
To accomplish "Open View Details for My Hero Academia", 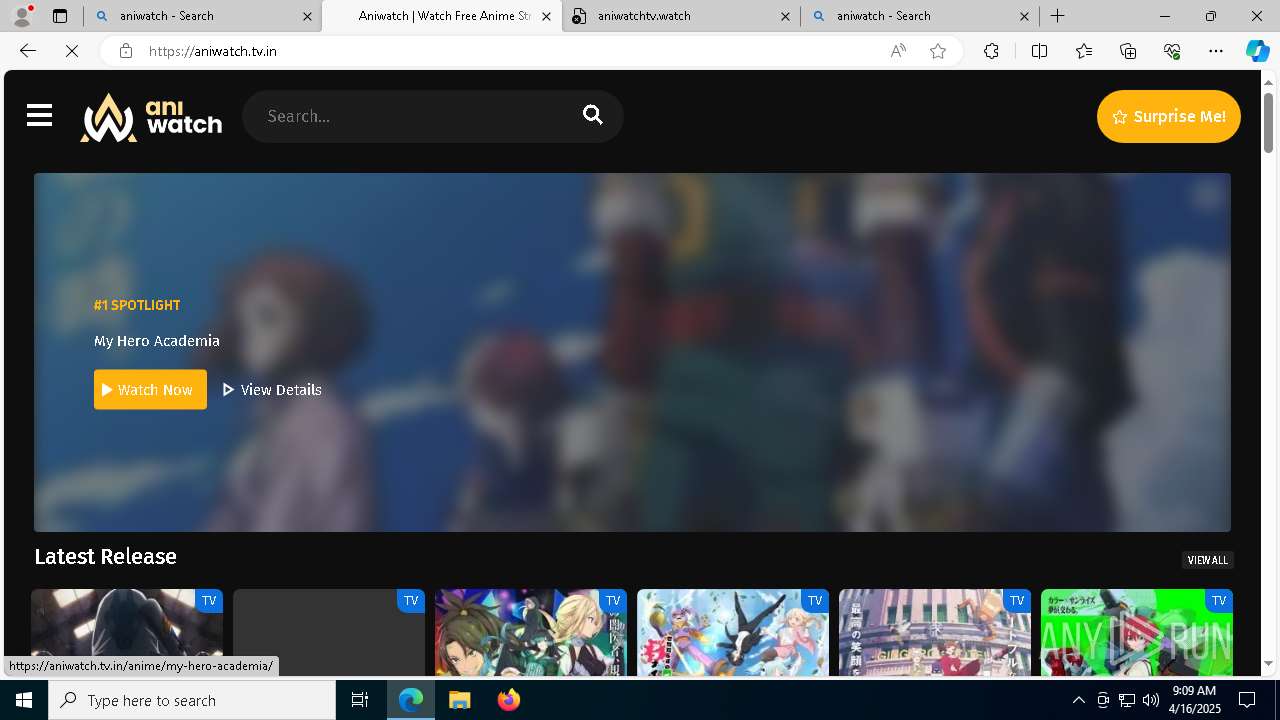I will [x=272, y=390].
